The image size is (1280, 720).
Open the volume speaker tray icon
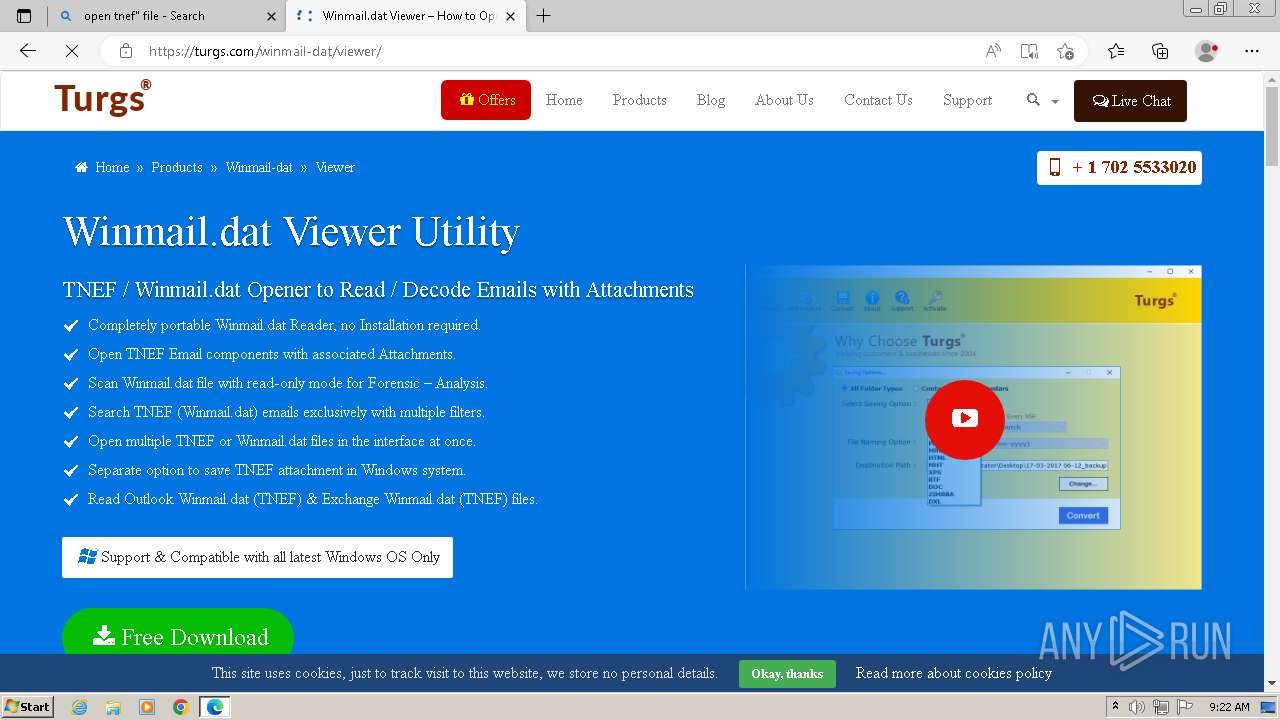coord(1137,707)
